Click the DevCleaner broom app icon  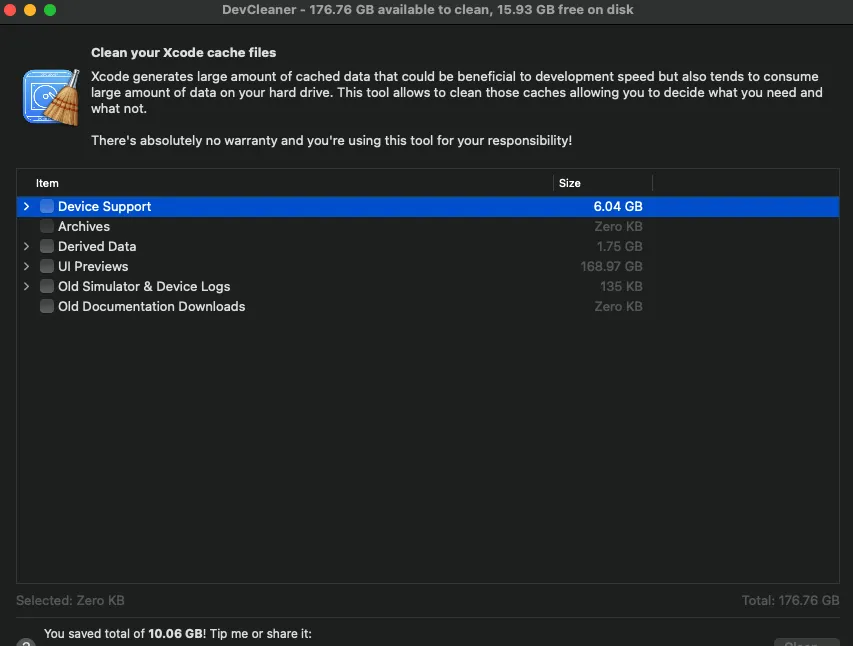[x=51, y=97]
